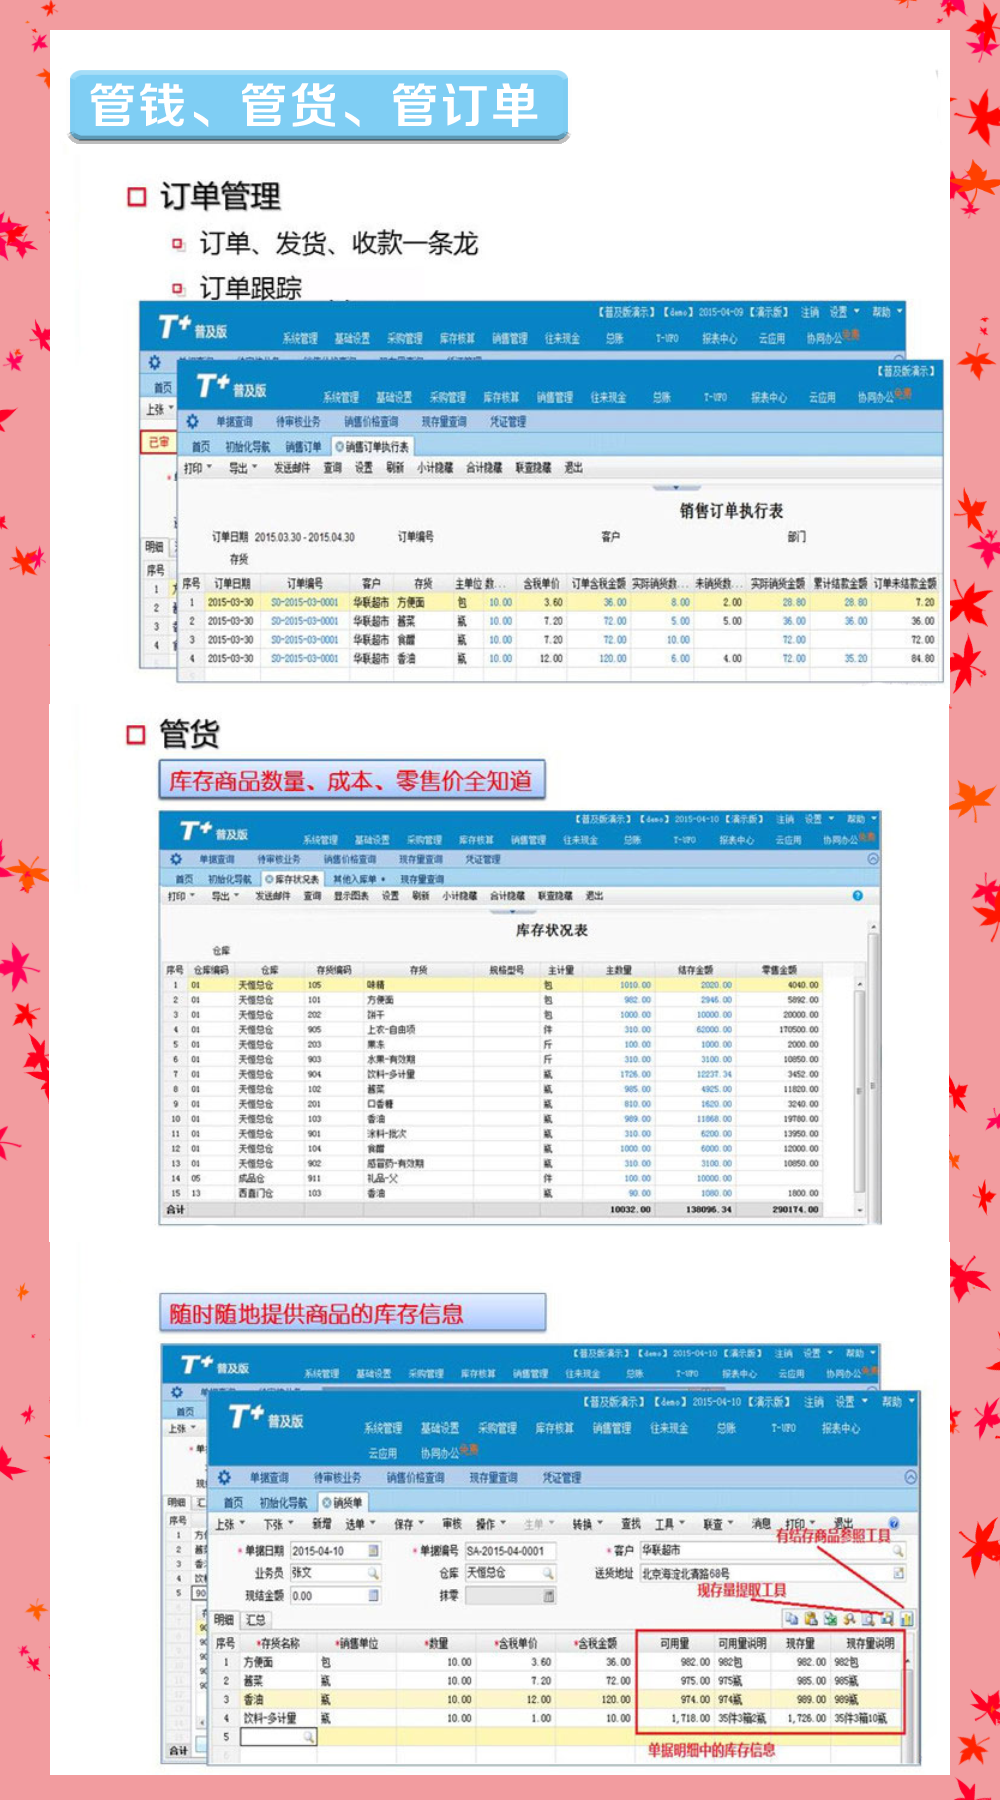Click the magnifier icon in the 仓库 field

point(548,1573)
